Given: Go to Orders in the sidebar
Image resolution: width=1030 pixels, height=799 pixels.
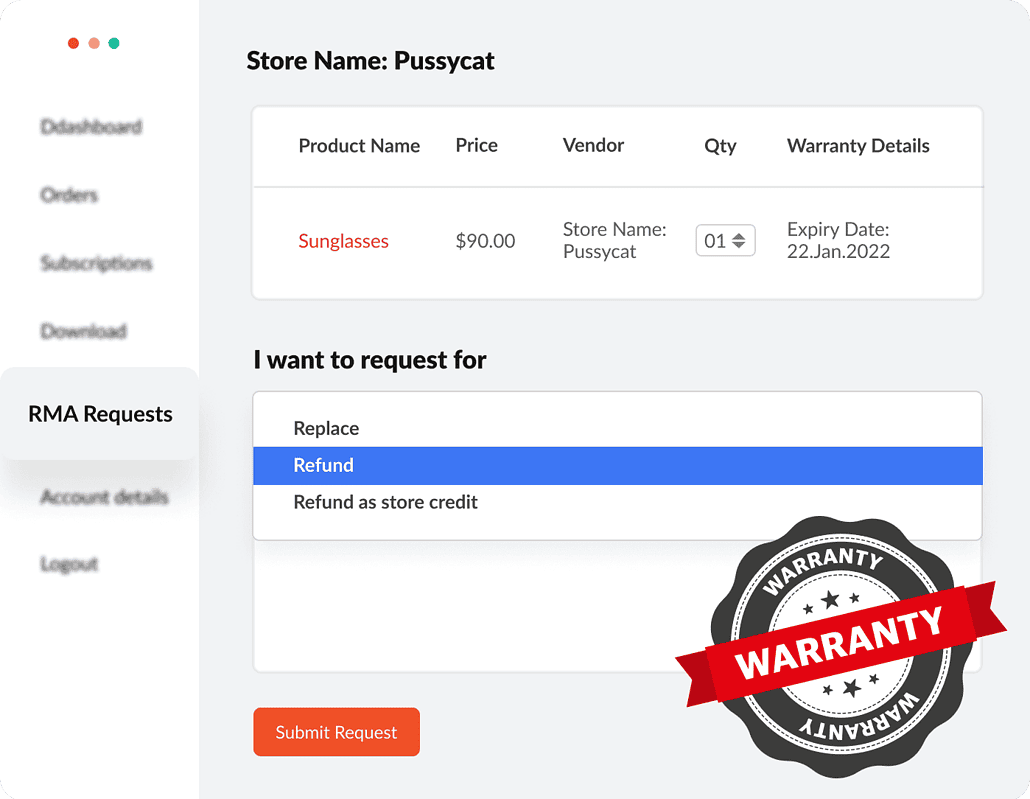Looking at the screenshot, I should click(69, 195).
